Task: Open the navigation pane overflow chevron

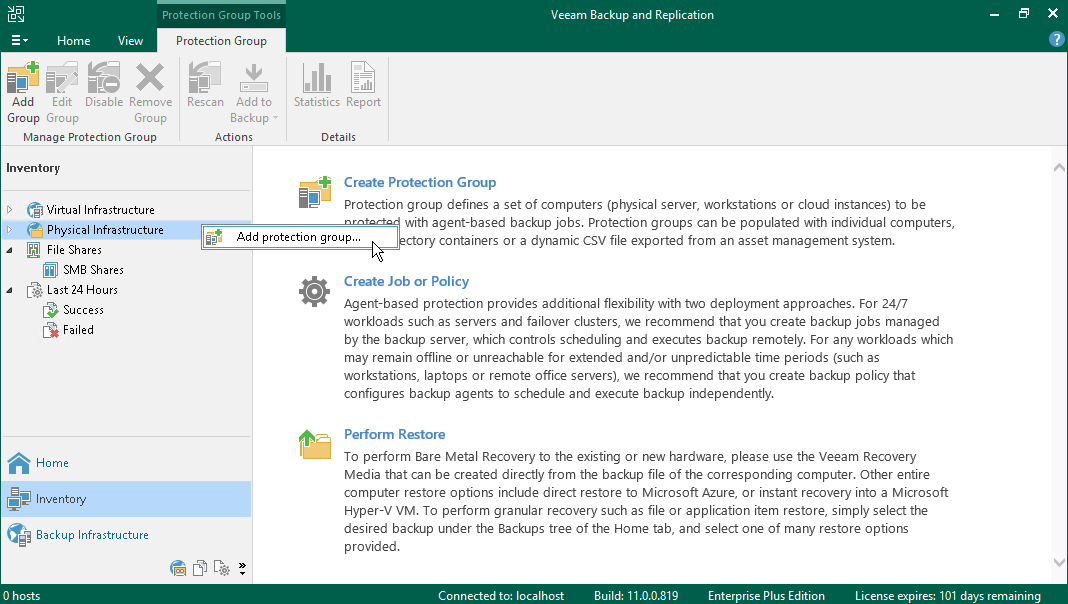Action: point(242,569)
